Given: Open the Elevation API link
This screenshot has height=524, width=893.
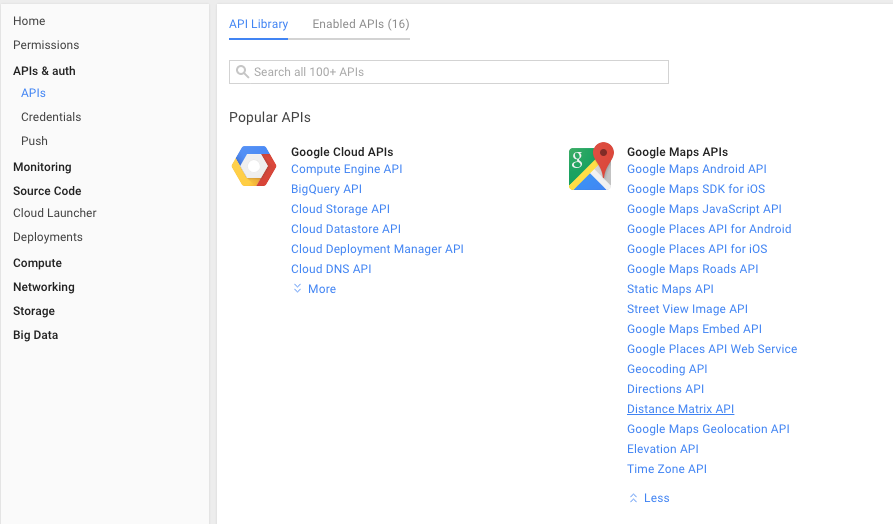Looking at the screenshot, I should tap(663, 449).
